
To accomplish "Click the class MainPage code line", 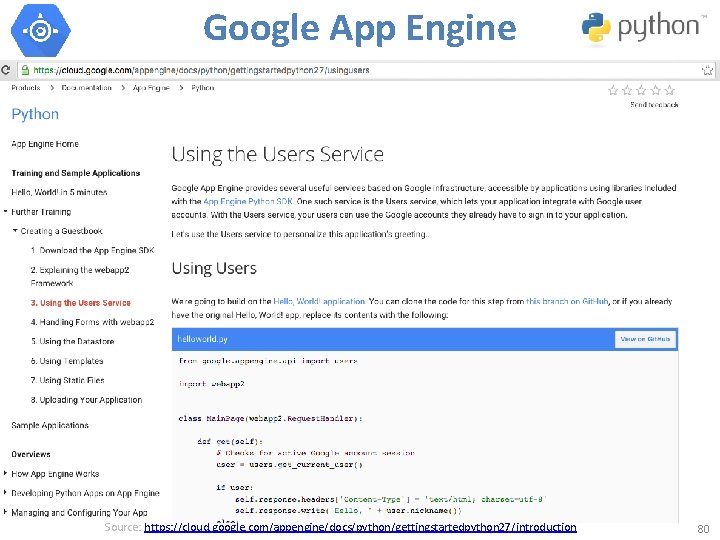I will (x=270, y=418).
